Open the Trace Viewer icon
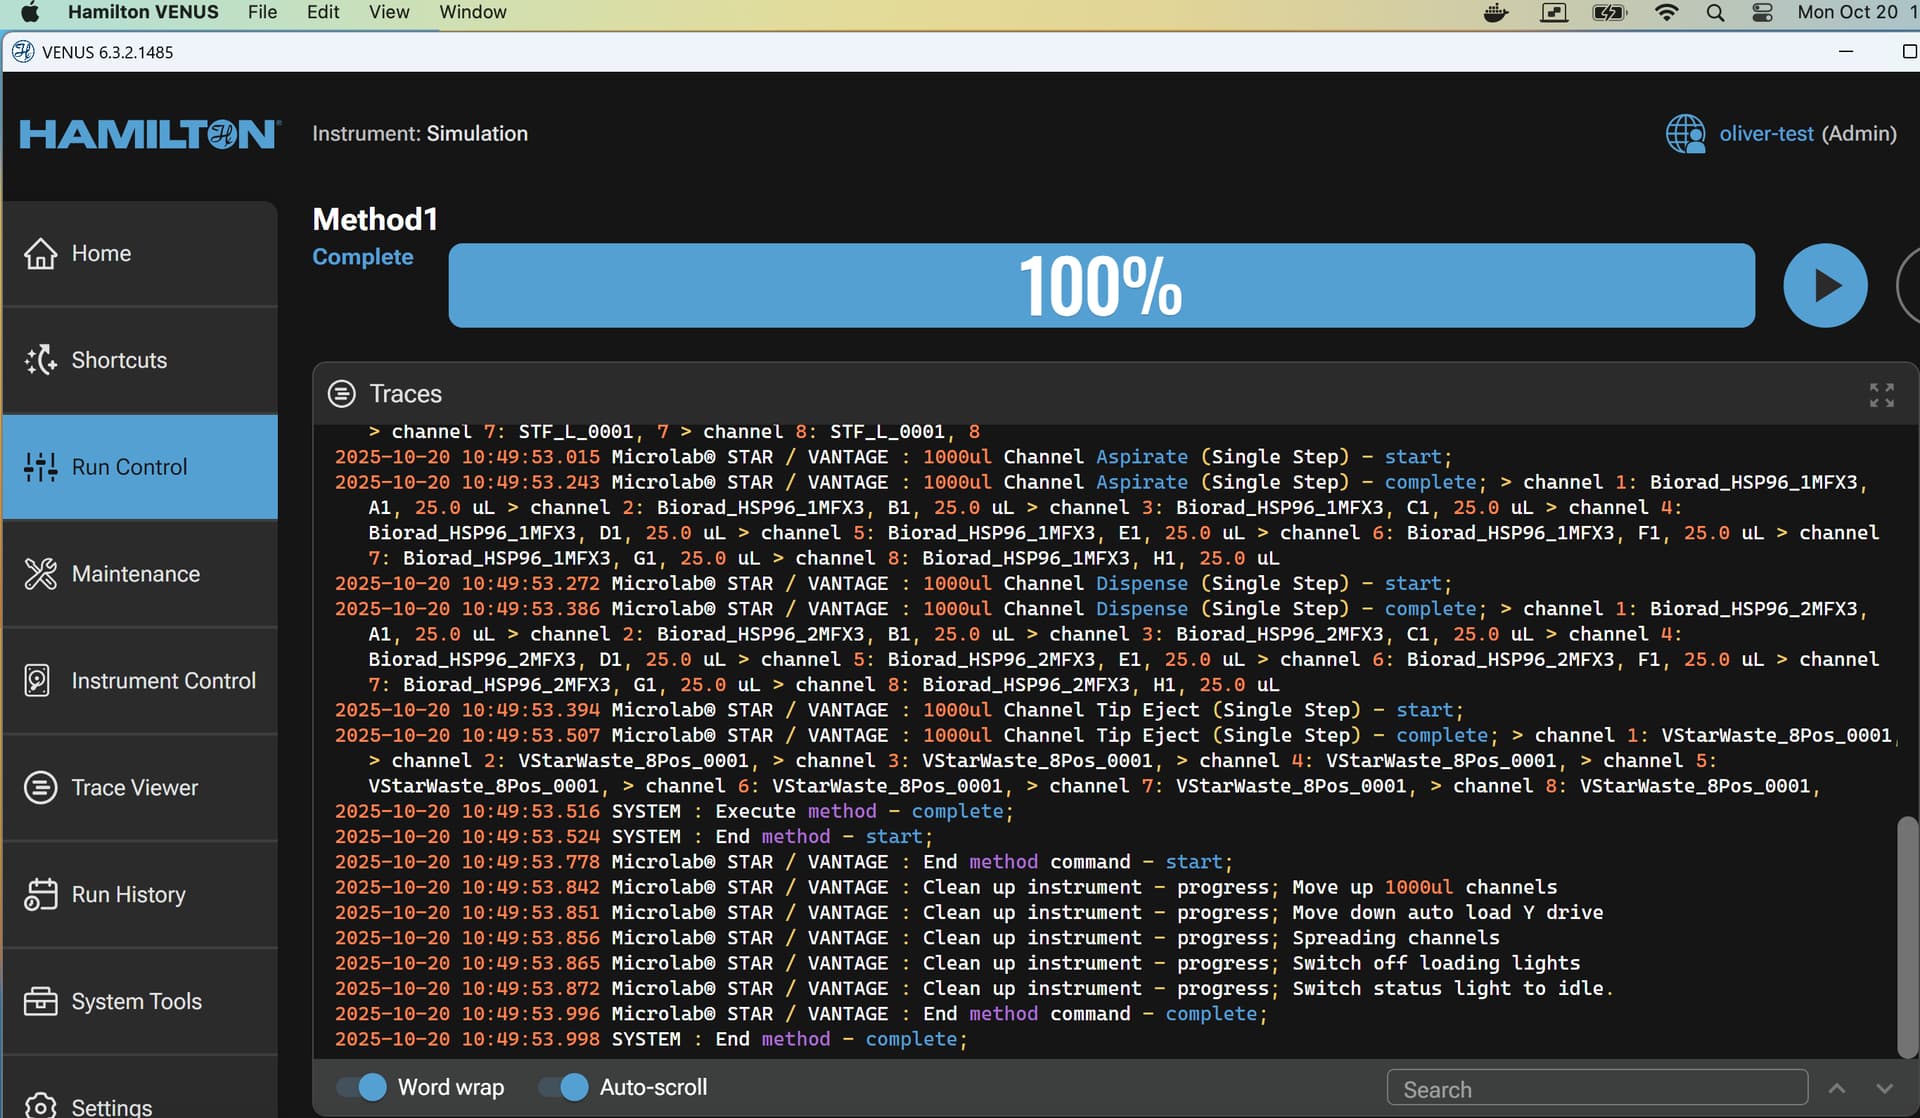The height and width of the screenshot is (1118, 1920). (40, 788)
